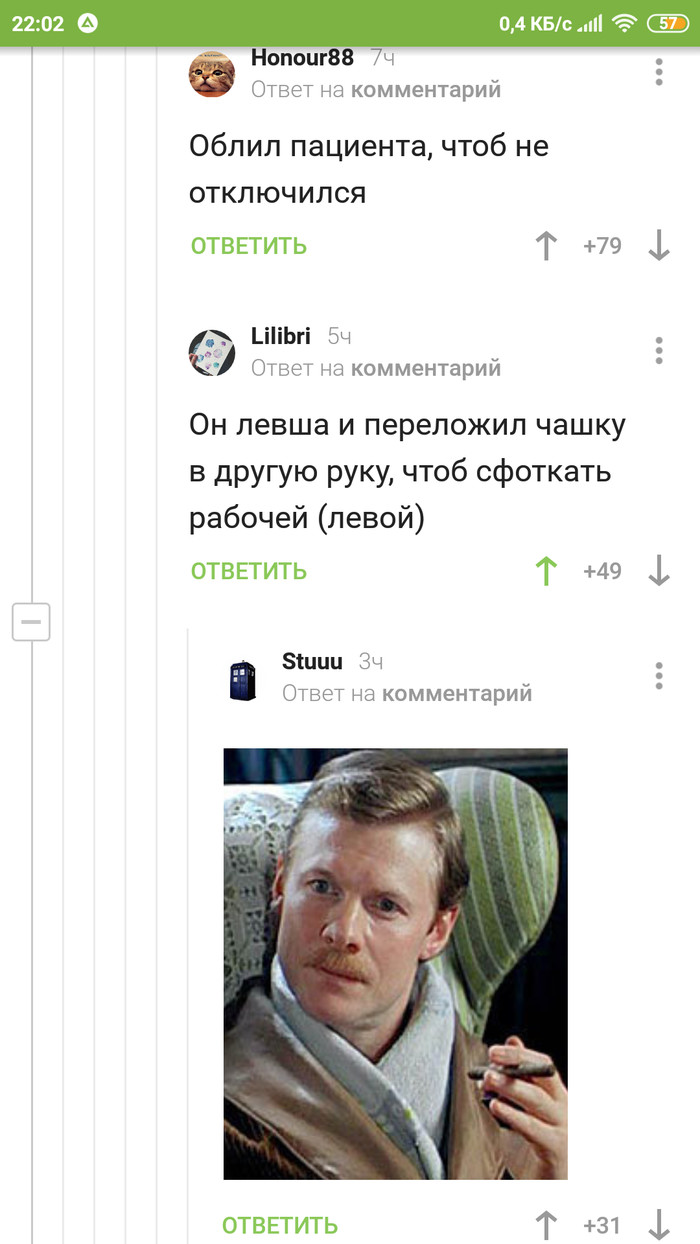Reply to Stuuu's comment via ОТВЕТИТЬ
This screenshot has width=700, height=1244.
click(280, 1225)
